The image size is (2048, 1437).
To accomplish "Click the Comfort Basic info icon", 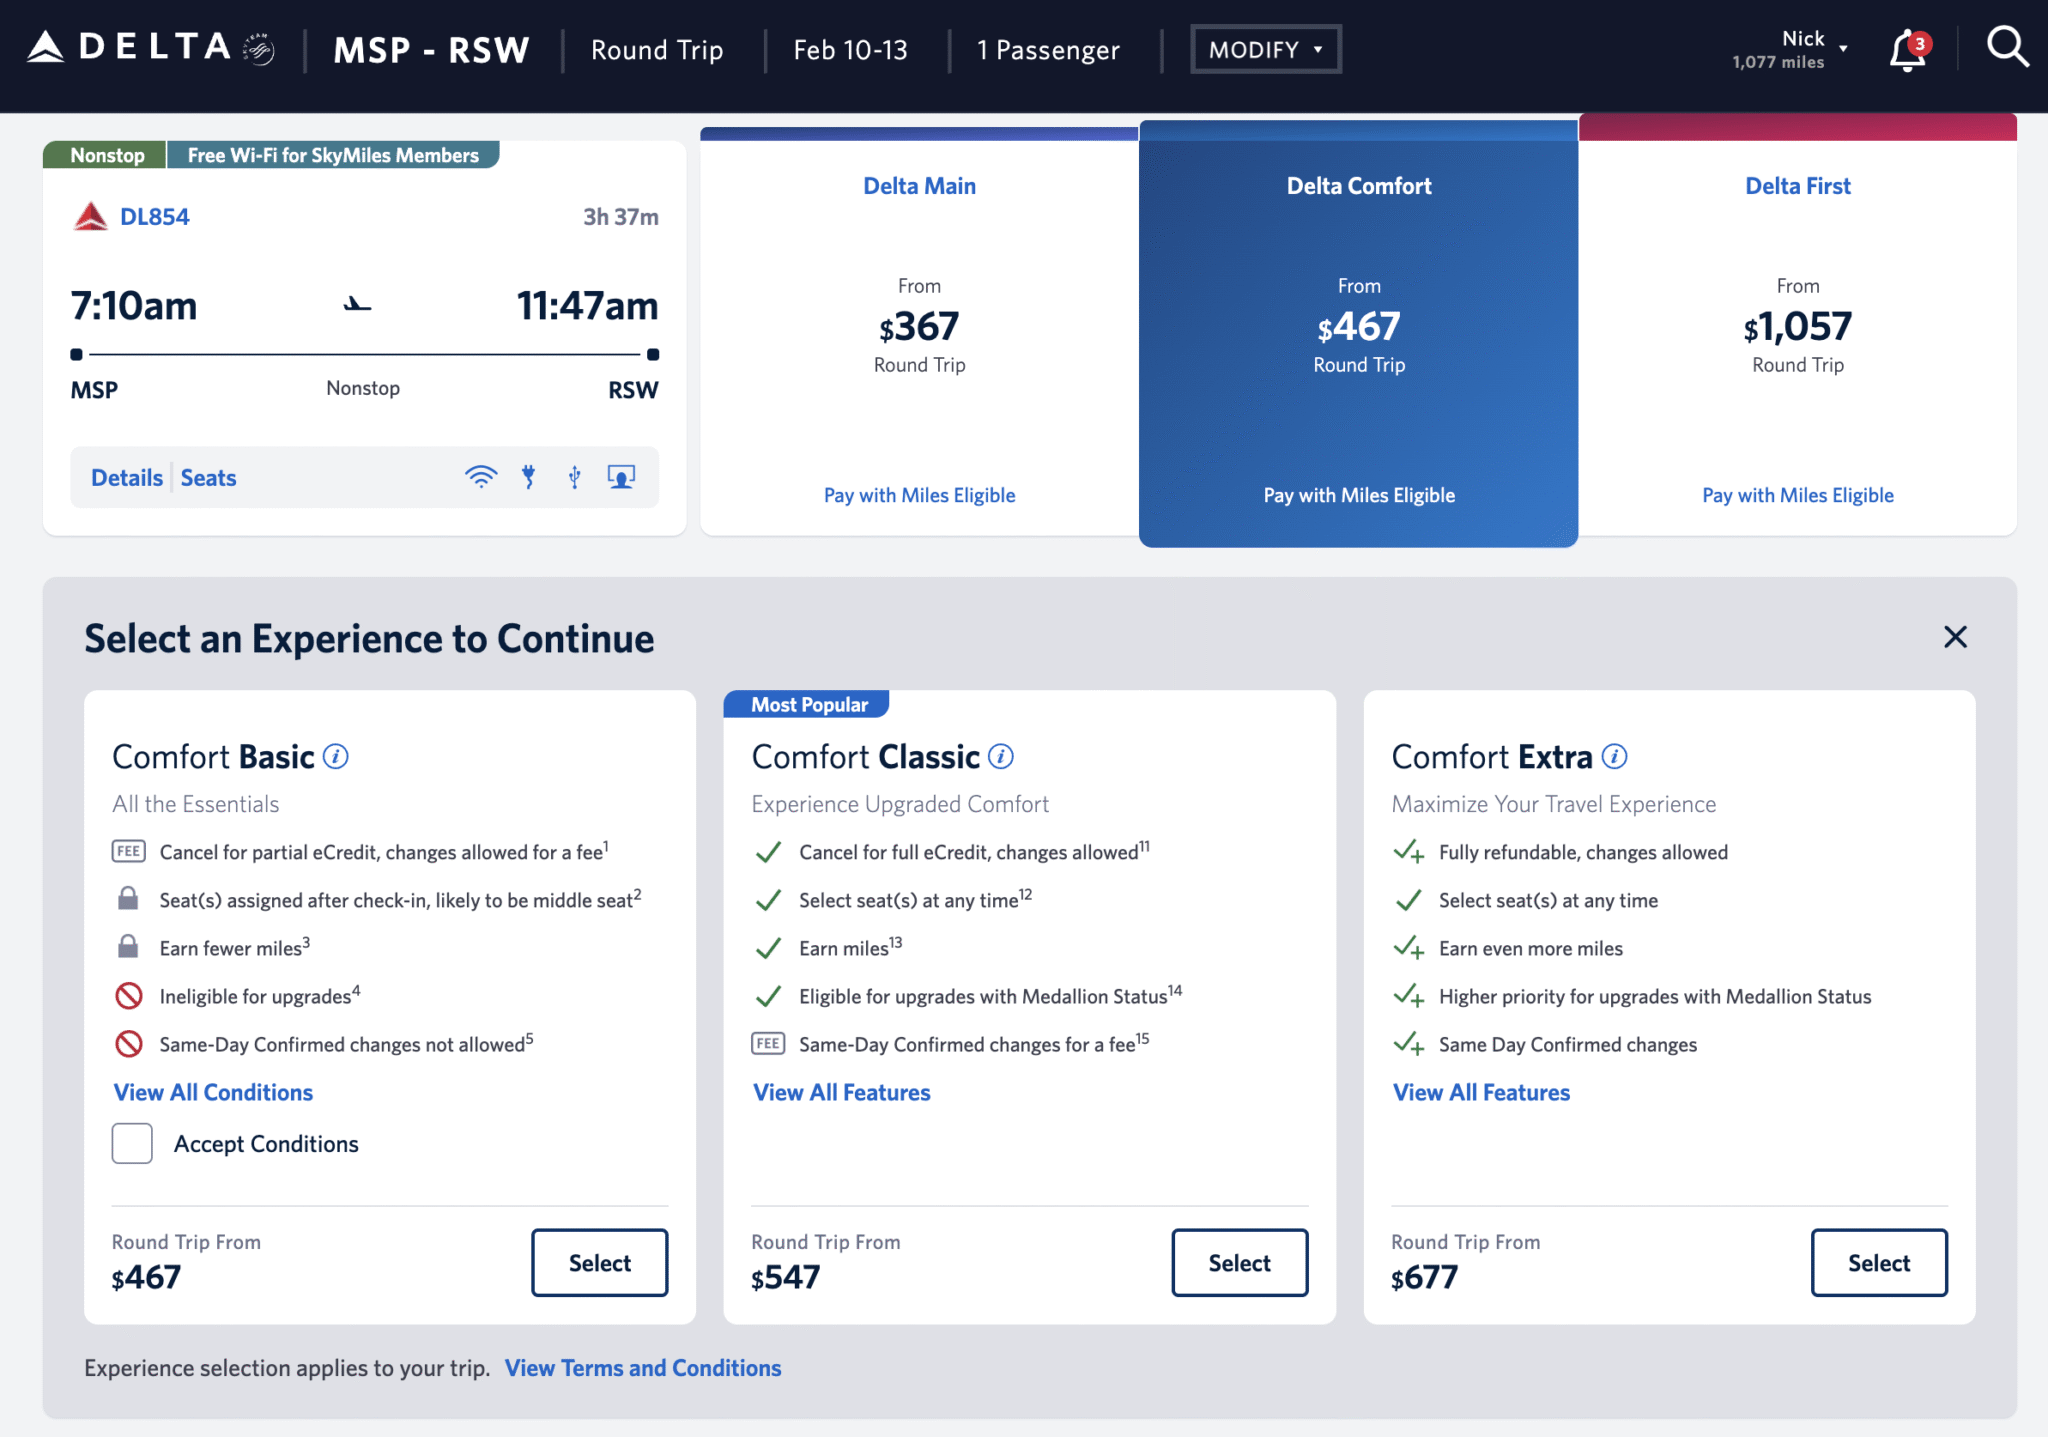I will click(336, 757).
